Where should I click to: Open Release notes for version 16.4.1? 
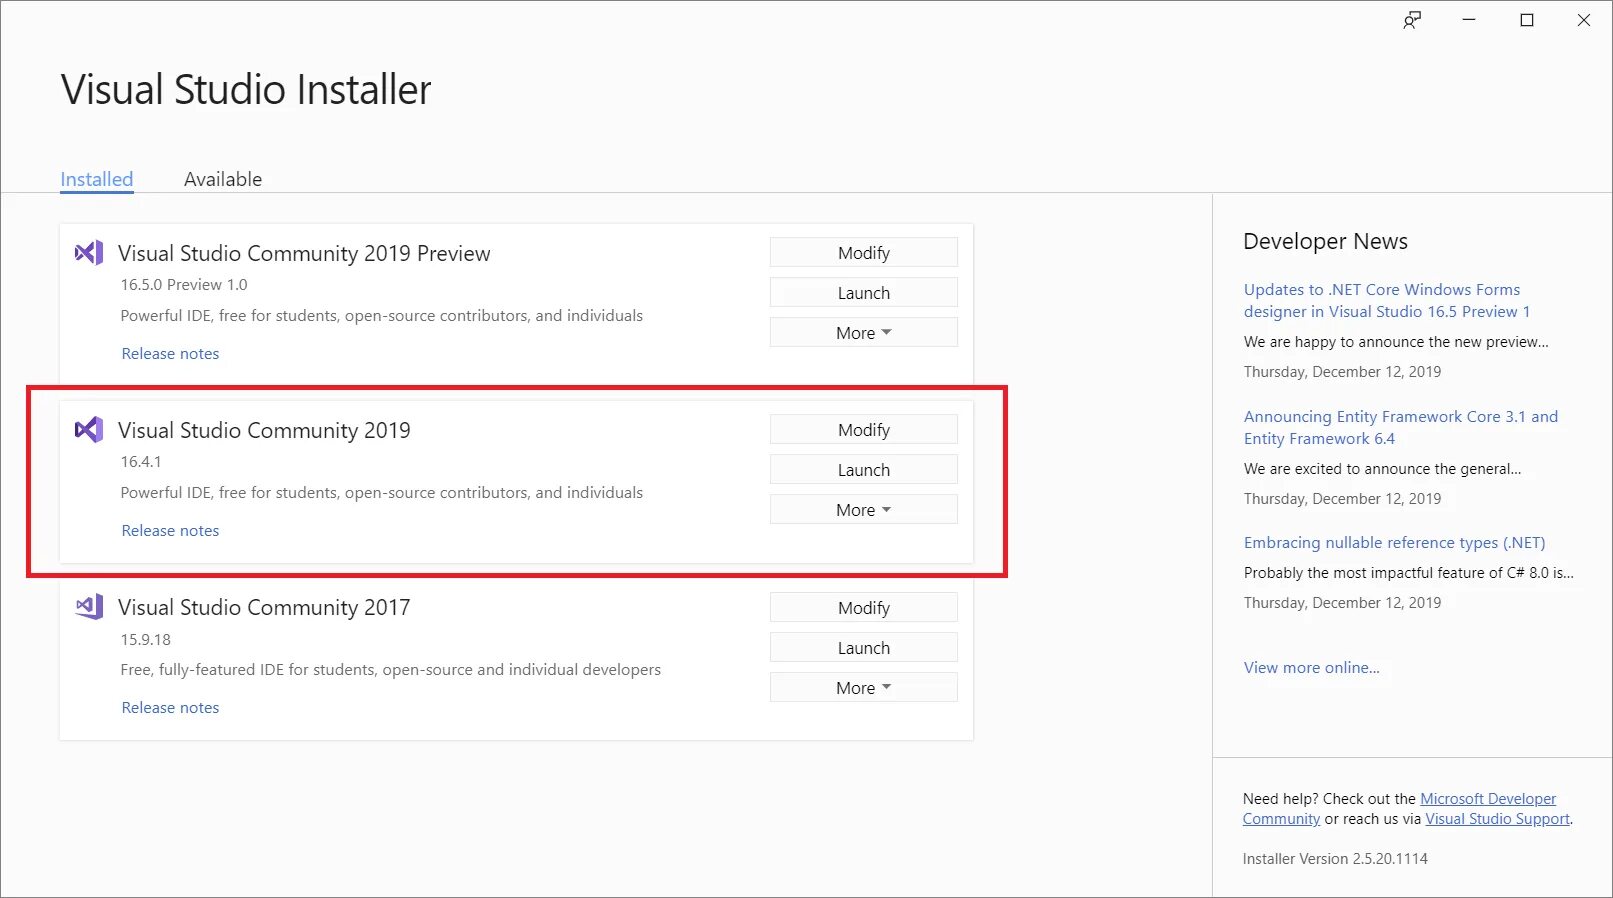(x=170, y=531)
